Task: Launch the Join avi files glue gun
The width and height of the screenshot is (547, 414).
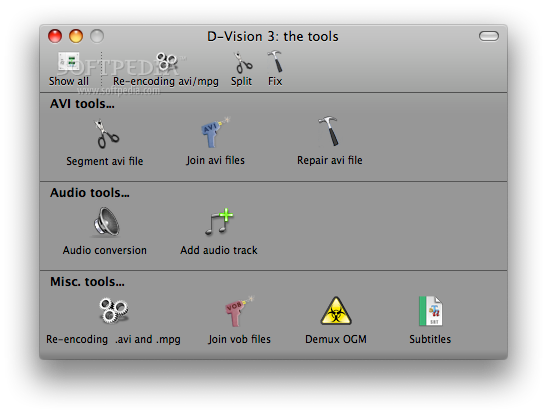Action: pyautogui.click(x=215, y=132)
